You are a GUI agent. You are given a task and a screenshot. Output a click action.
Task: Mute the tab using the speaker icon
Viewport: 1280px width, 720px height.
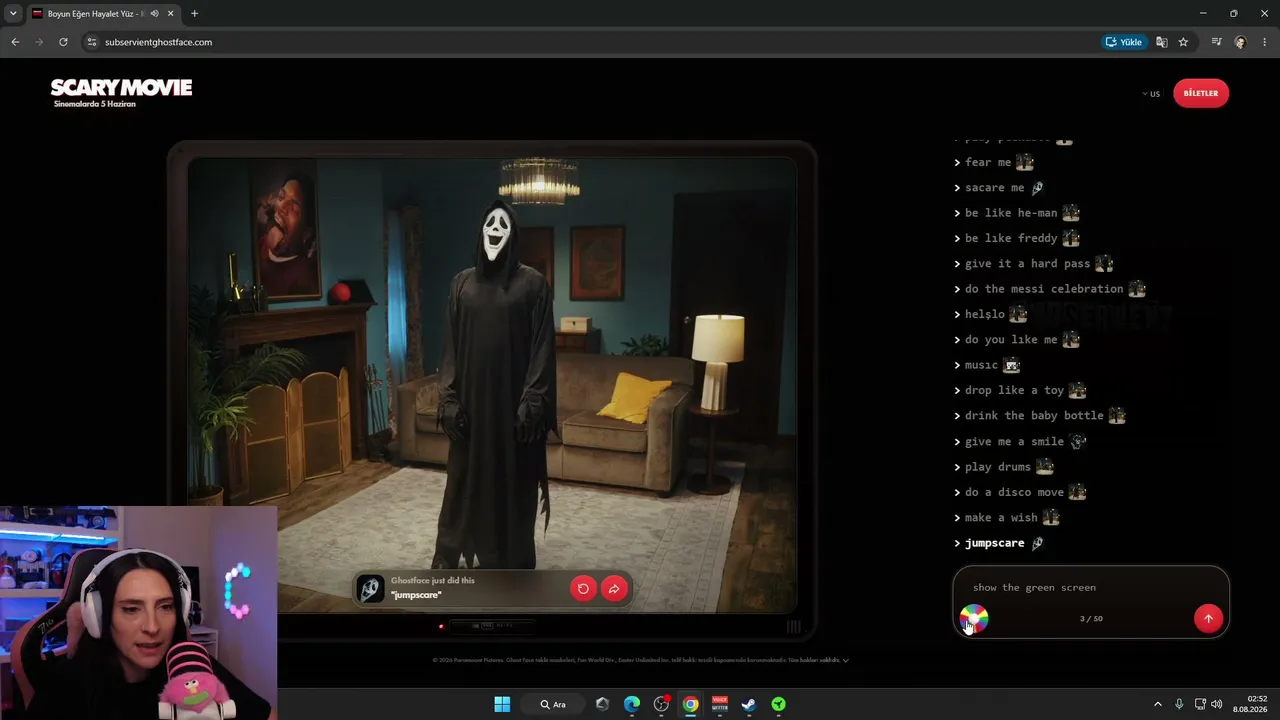pyautogui.click(x=154, y=14)
